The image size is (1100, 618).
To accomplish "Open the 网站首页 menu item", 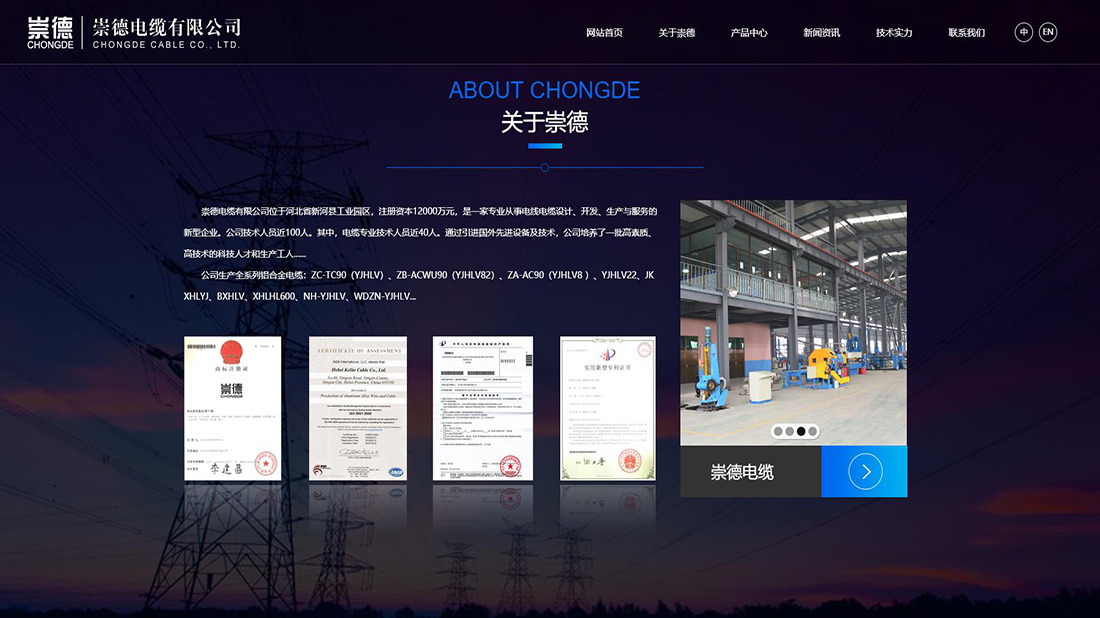I will click(x=604, y=33).
